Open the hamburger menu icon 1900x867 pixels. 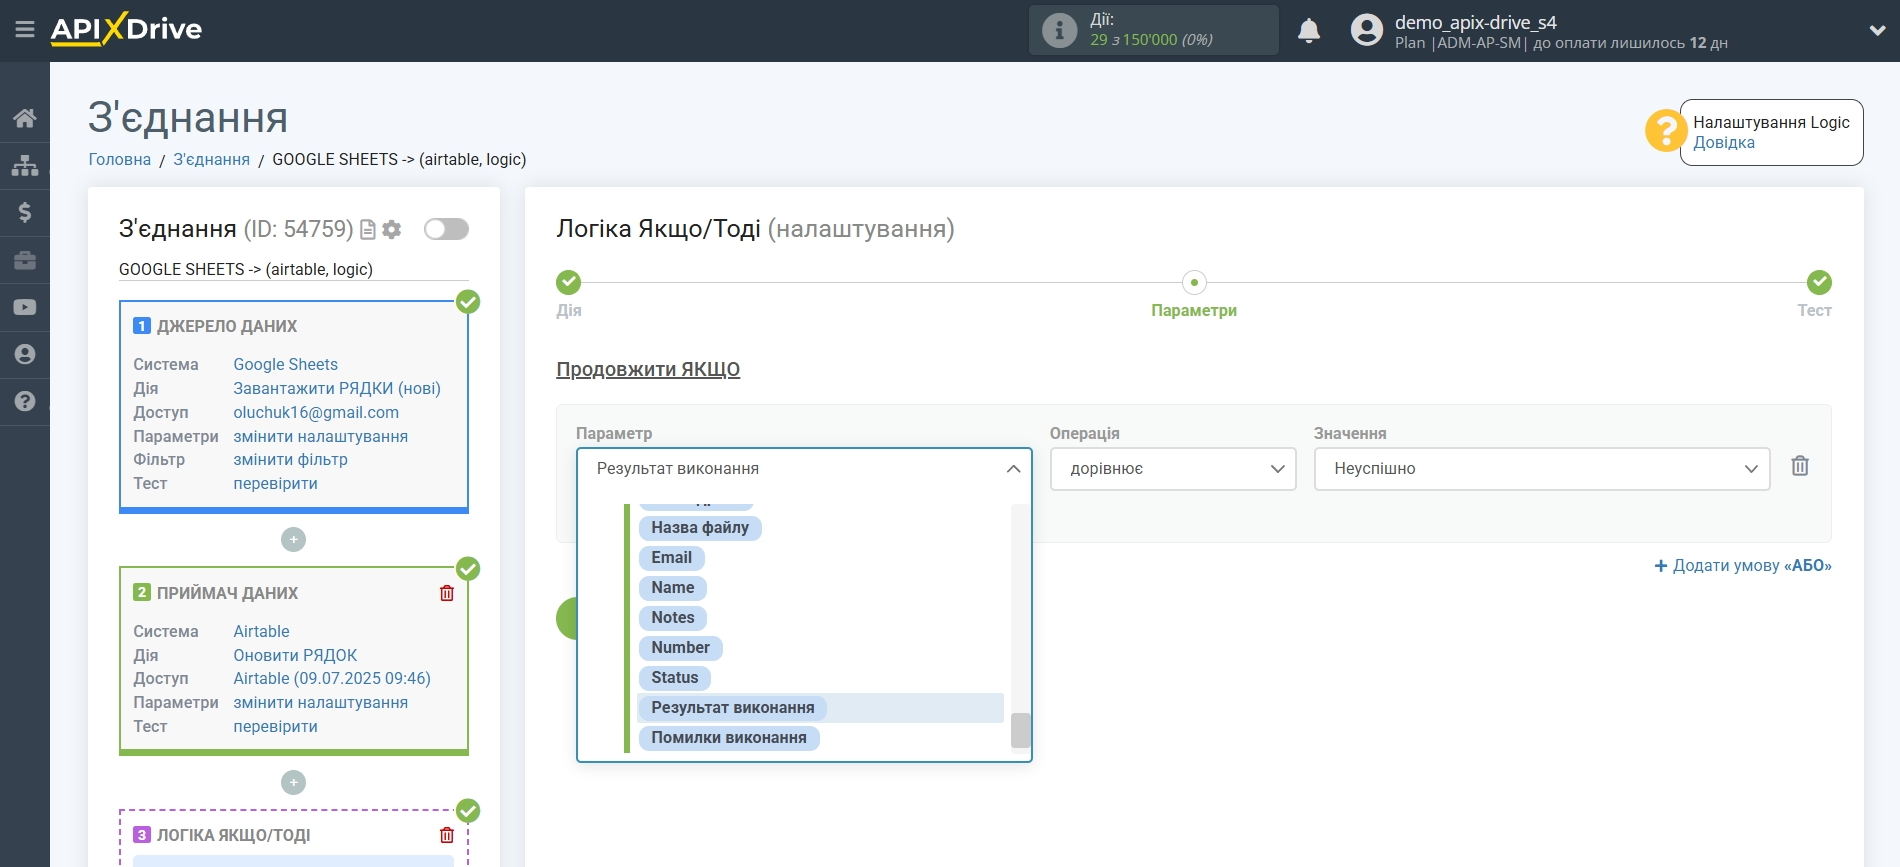(25, 30)
